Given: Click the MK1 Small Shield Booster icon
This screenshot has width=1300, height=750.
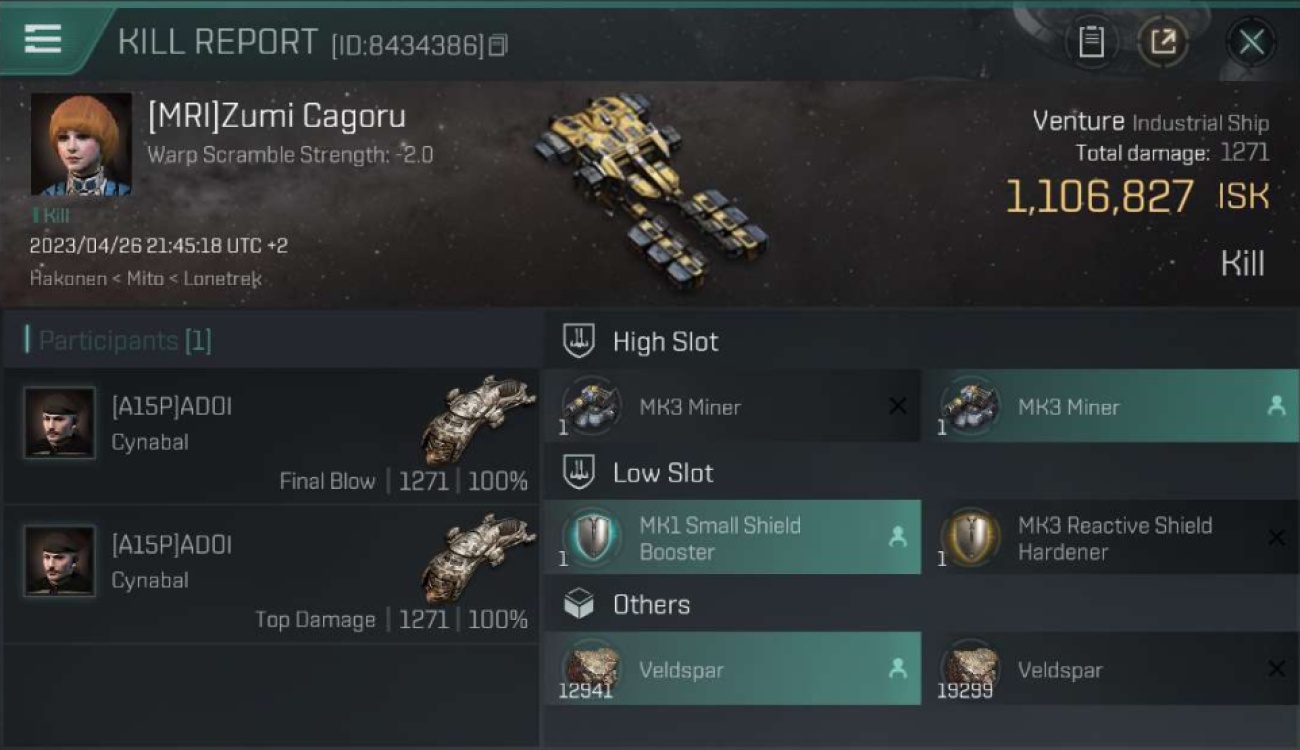Looking at the screenshot, I should pos(590,538).
